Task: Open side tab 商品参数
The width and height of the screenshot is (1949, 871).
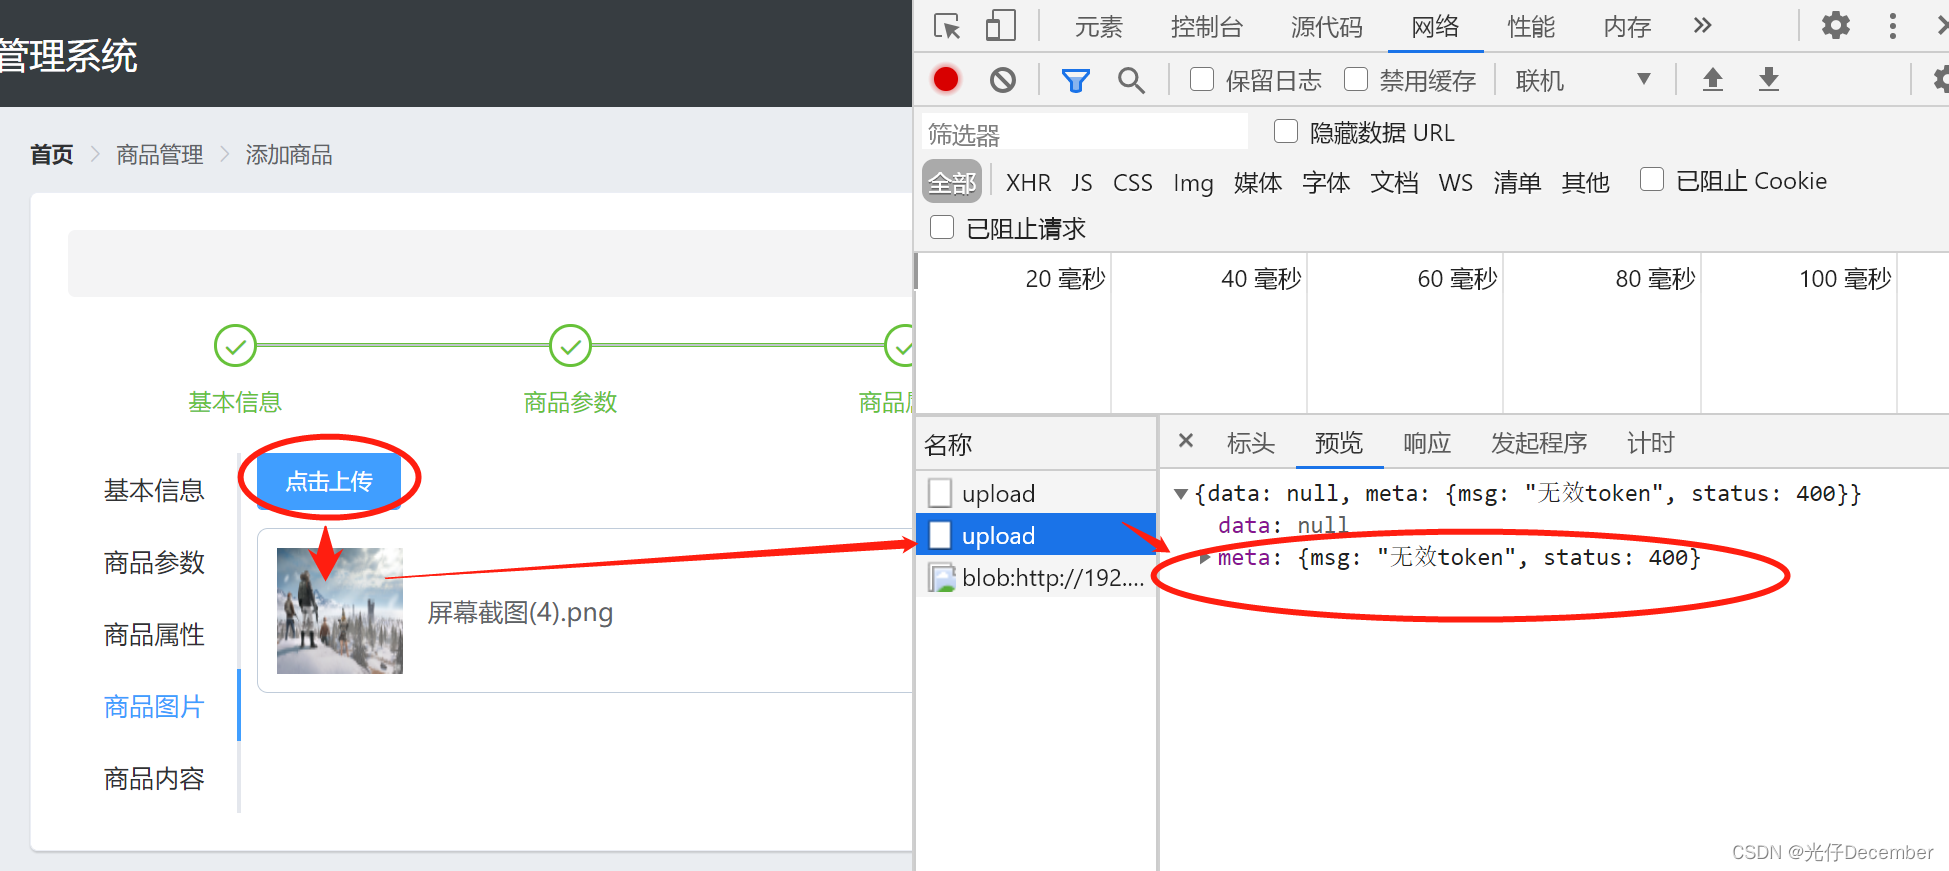Action: click(x=154, y=562)
